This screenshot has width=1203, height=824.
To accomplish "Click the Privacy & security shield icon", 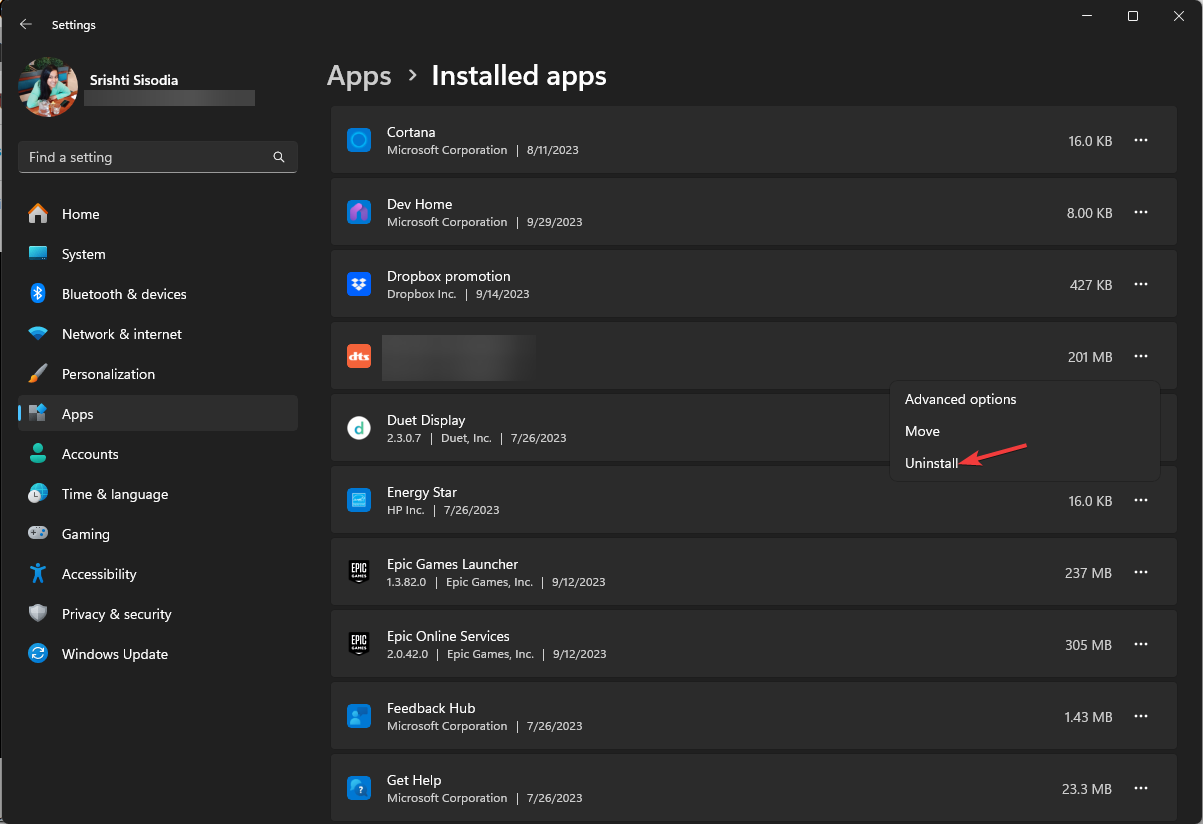I will (38, 614).
